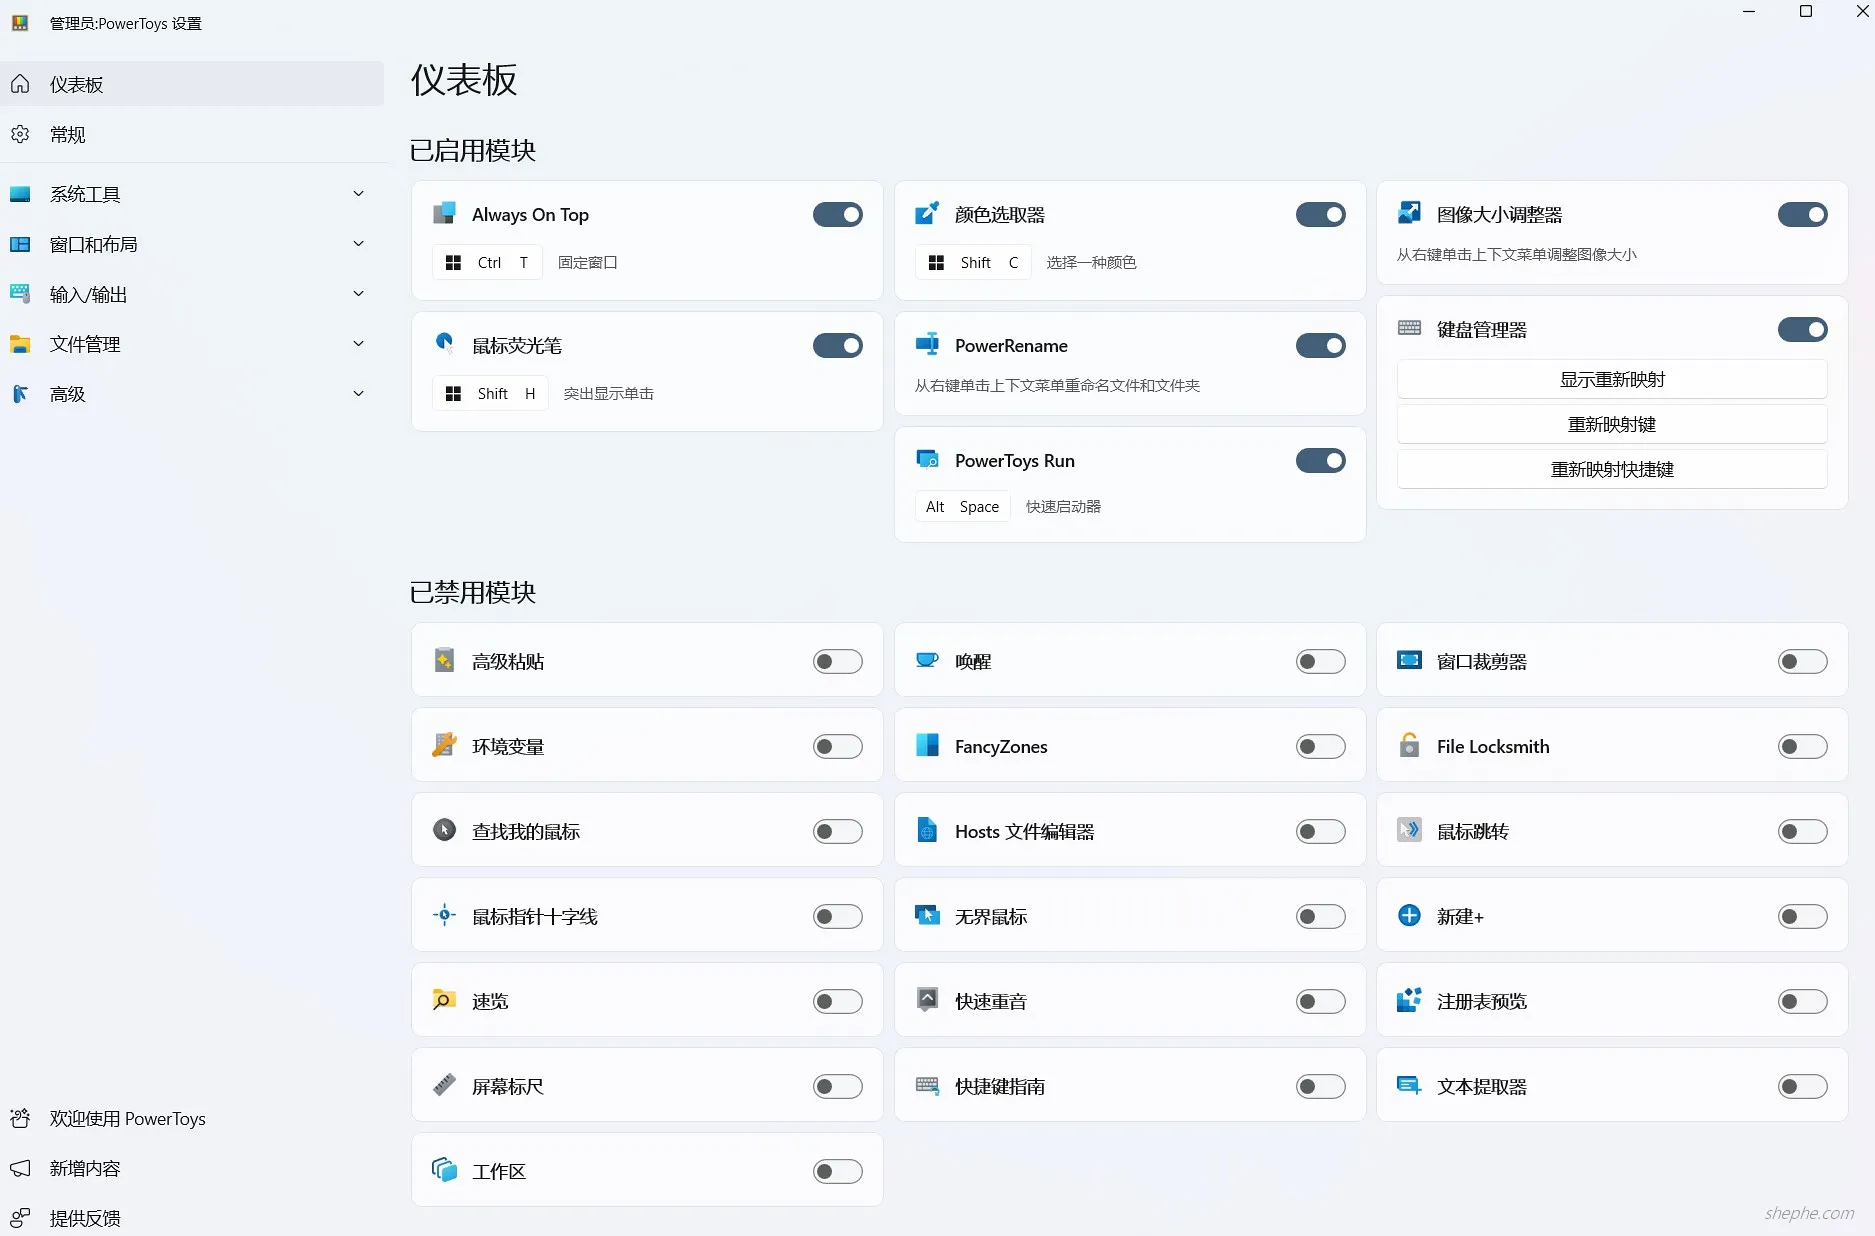Click the 颜色选取器 eyedropper icon

928,214
